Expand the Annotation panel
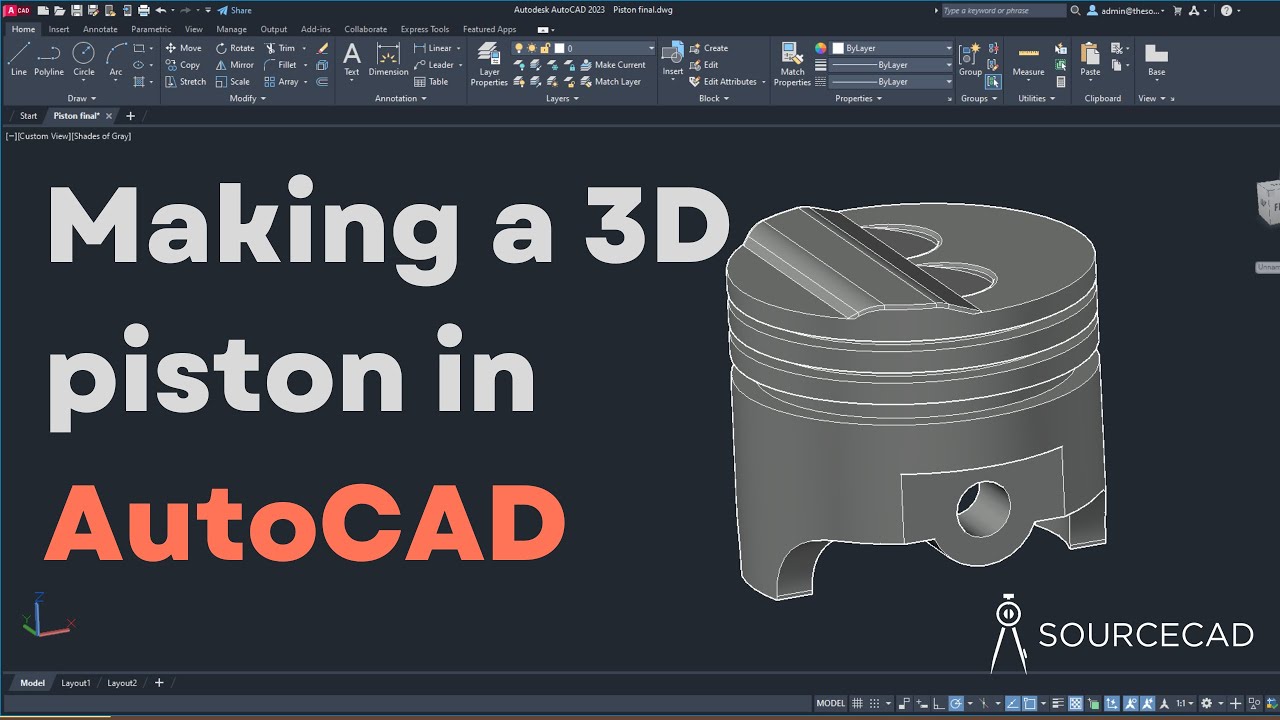This screenshot has width=1280, height=720. (400, 98)
